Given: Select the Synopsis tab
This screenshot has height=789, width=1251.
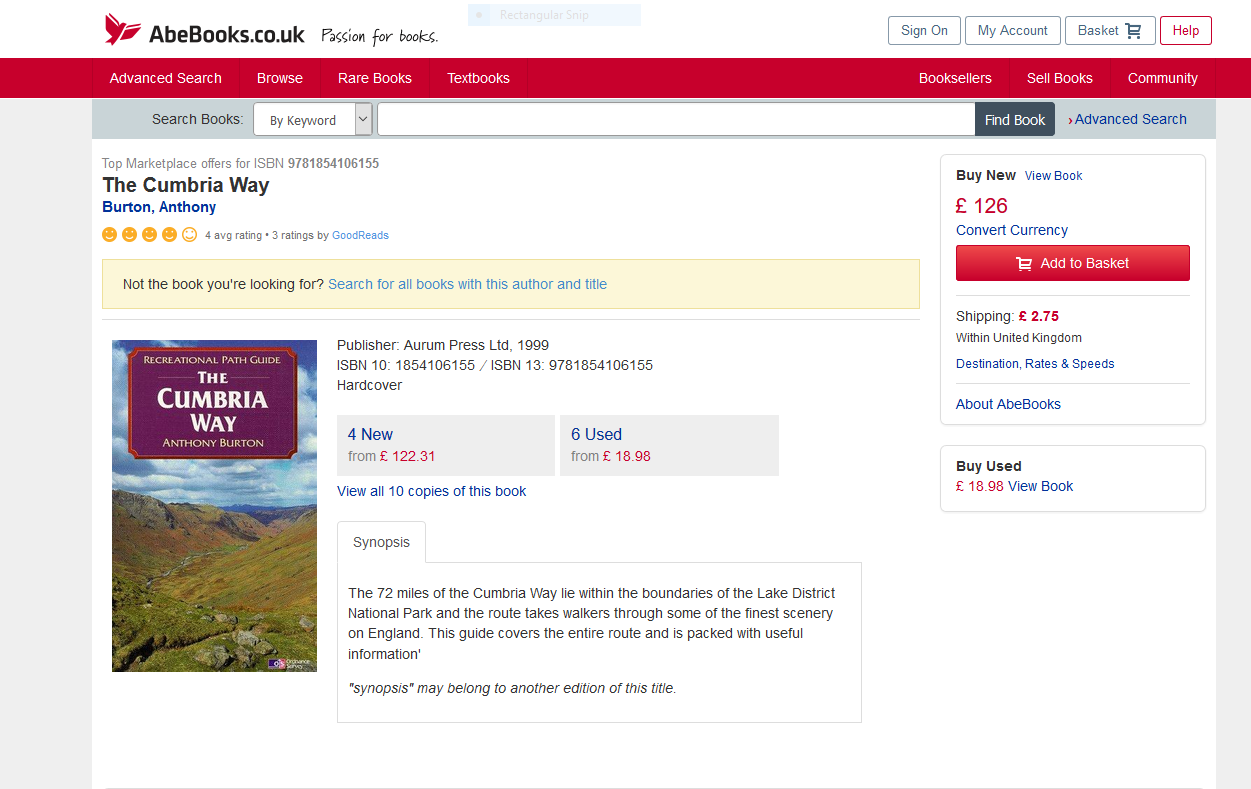Looking at the screenshot, I should pyautogui.click(x=381, y=542).
